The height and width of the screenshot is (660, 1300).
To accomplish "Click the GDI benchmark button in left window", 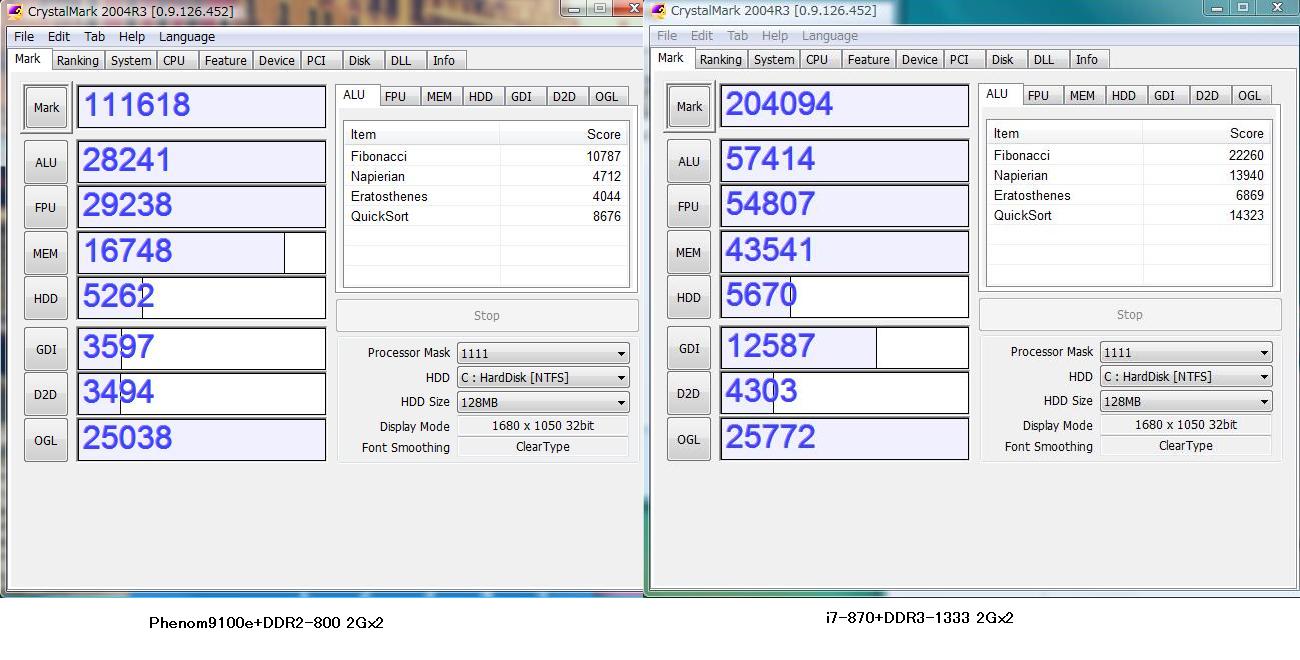I will [x=46, y=350].
